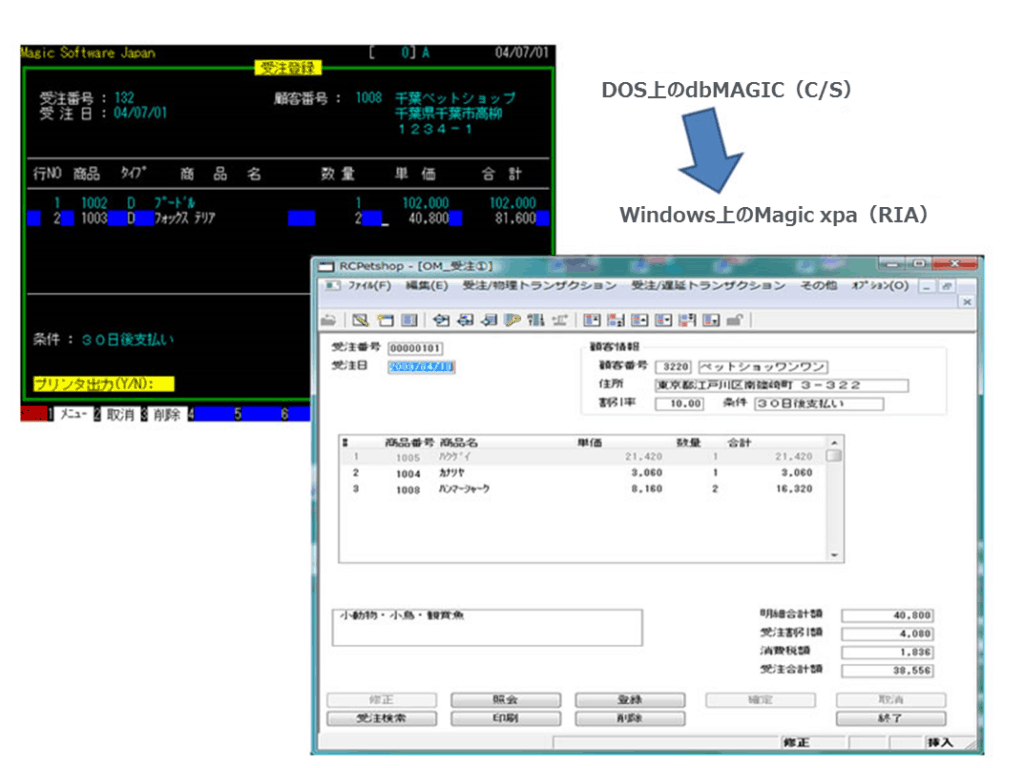Open the オプション(O) menu
The image size is (1024, 768).
pos(880,286)
